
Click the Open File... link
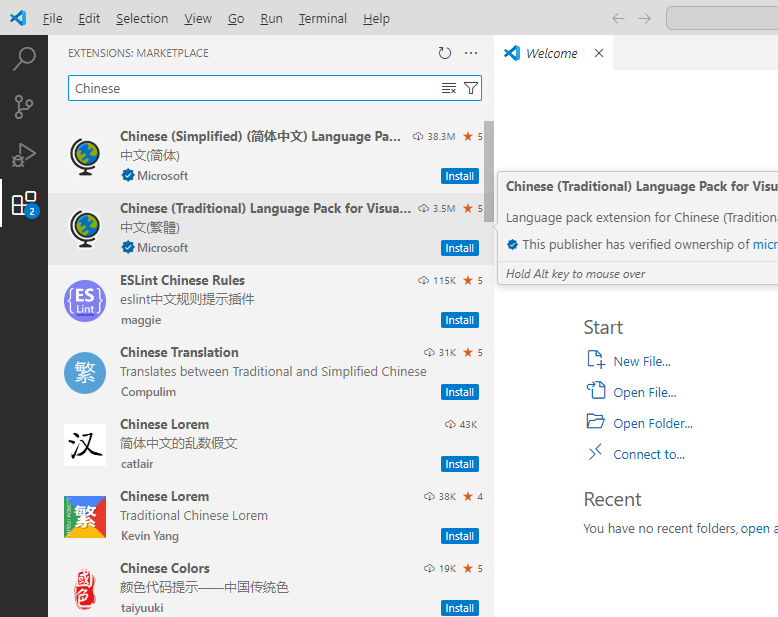click(x=645, y=392)
